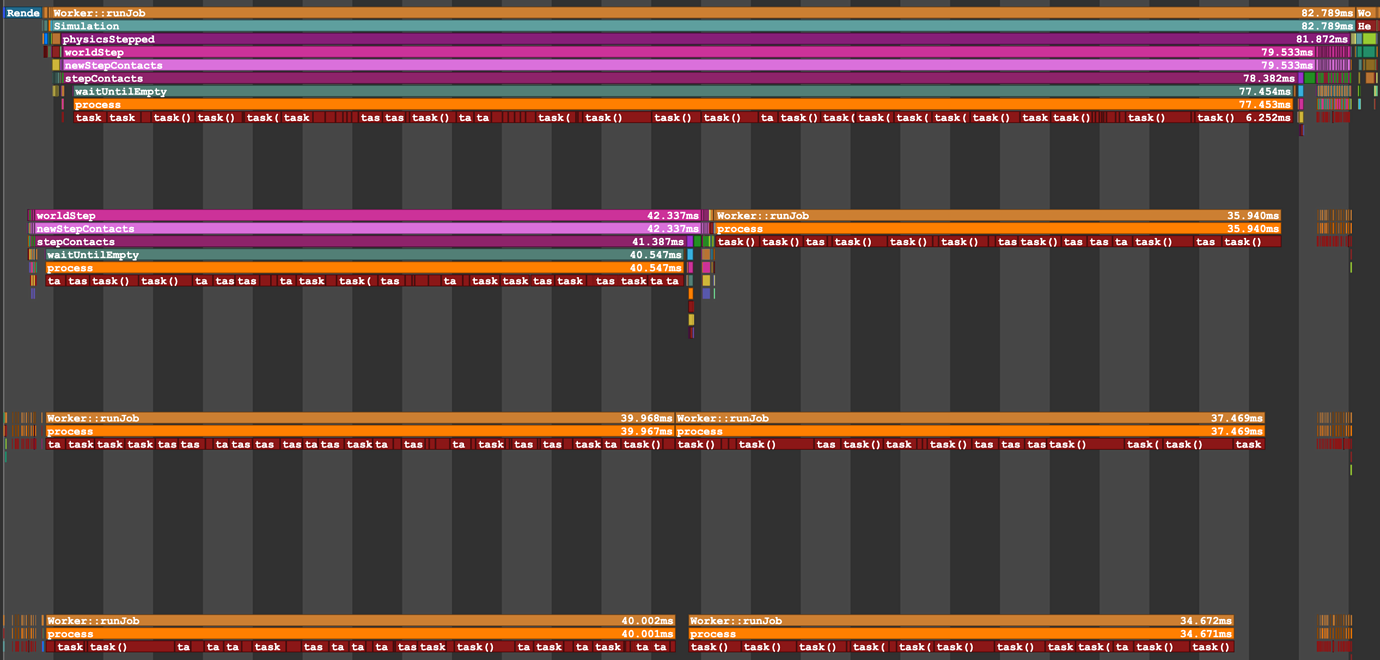
Task: Click the stepContacts scope at 78.382ms
Action: [679, 78]
